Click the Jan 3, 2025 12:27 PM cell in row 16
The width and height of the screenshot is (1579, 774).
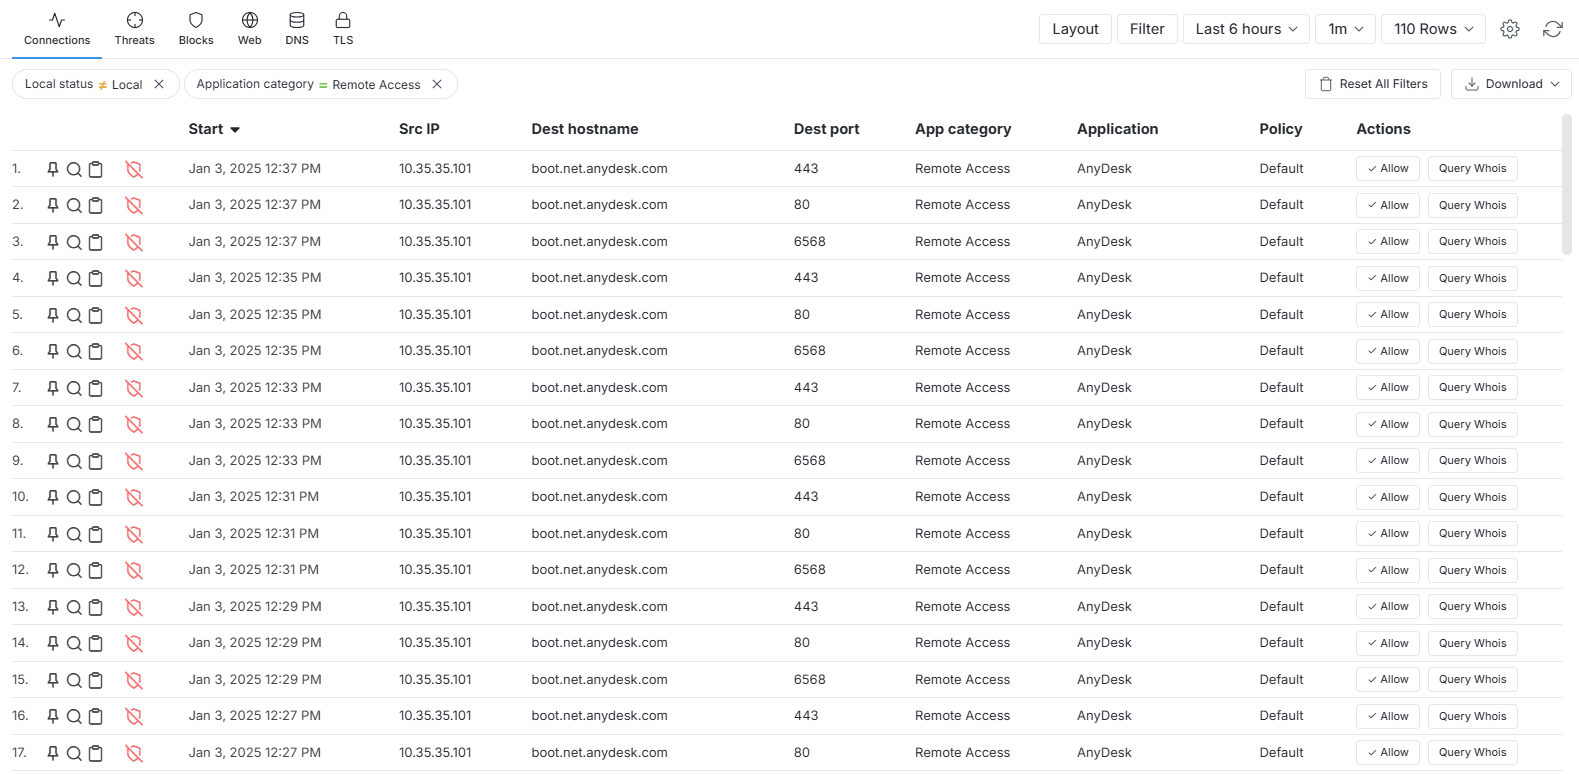(255, 715)
